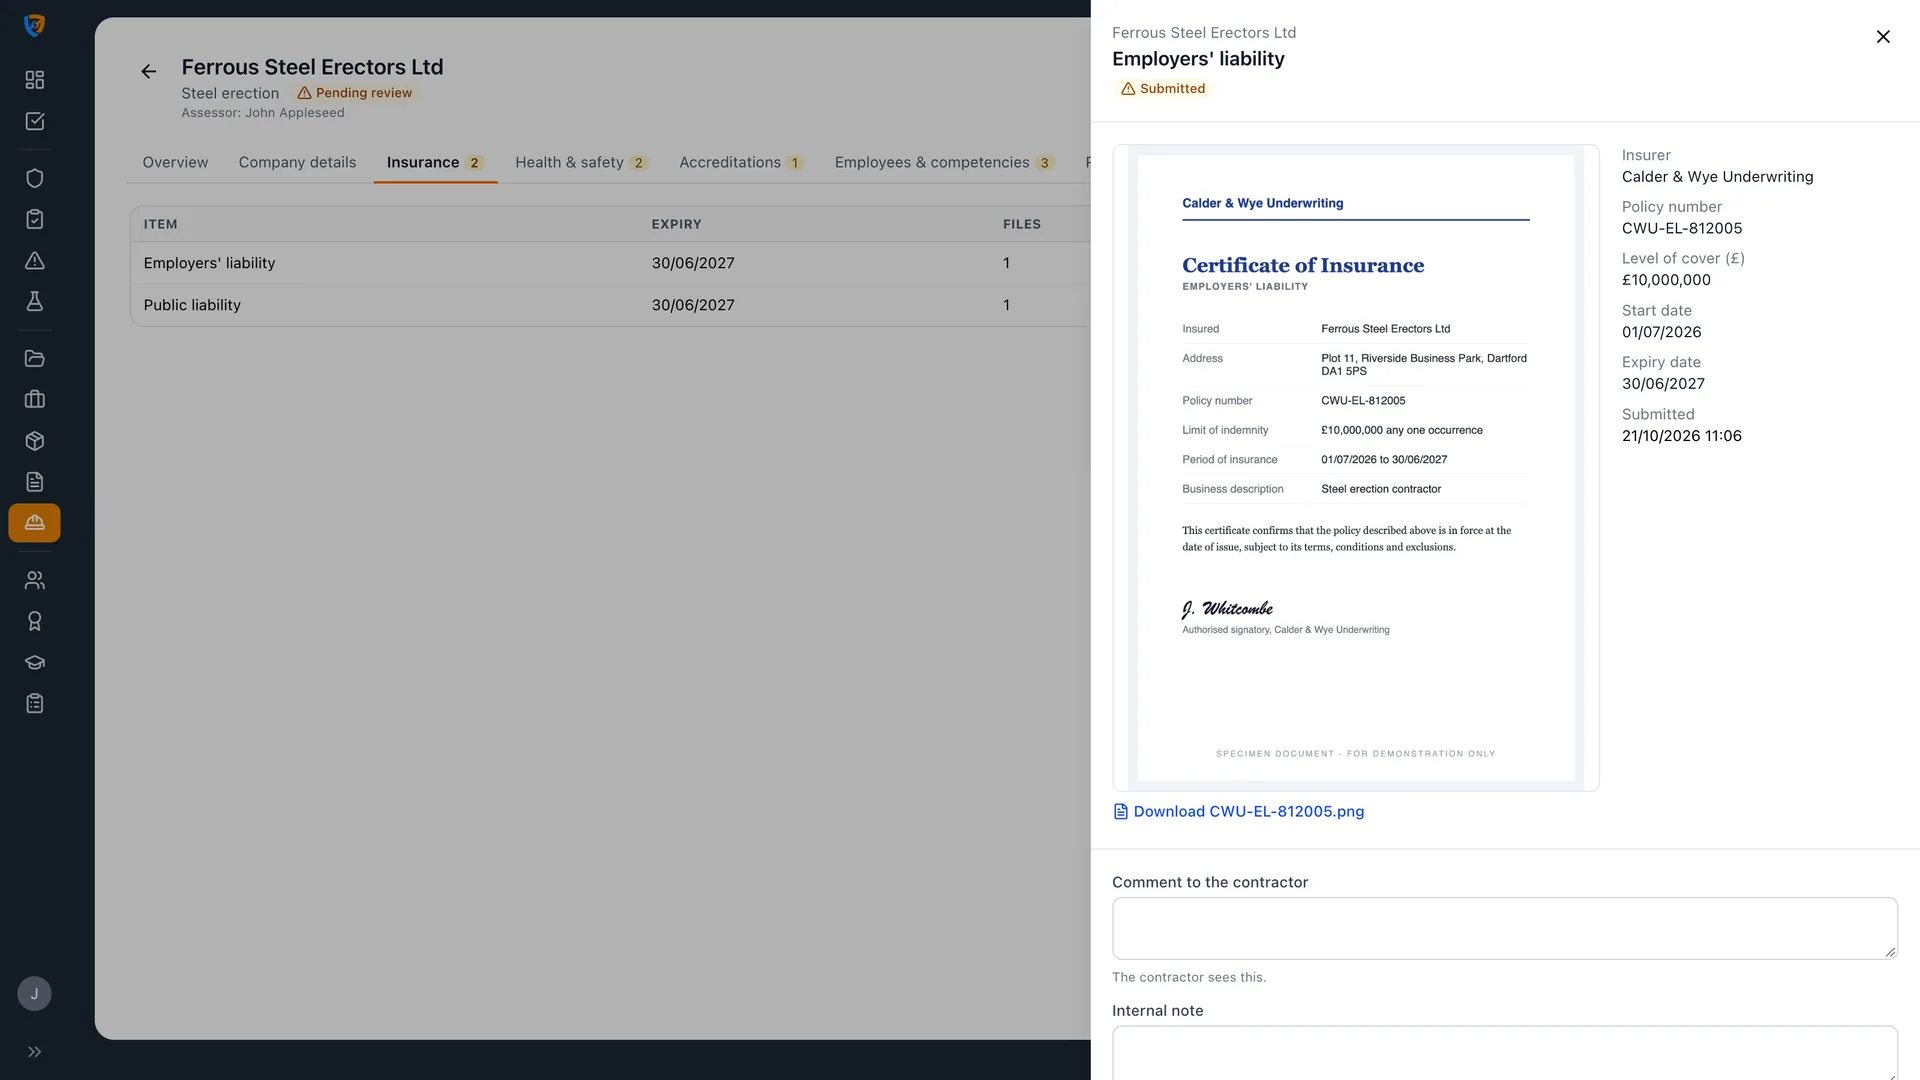The image size is (1920, 1080).
Task: Click the Submitted status badge
Action: pos(1163,89)
